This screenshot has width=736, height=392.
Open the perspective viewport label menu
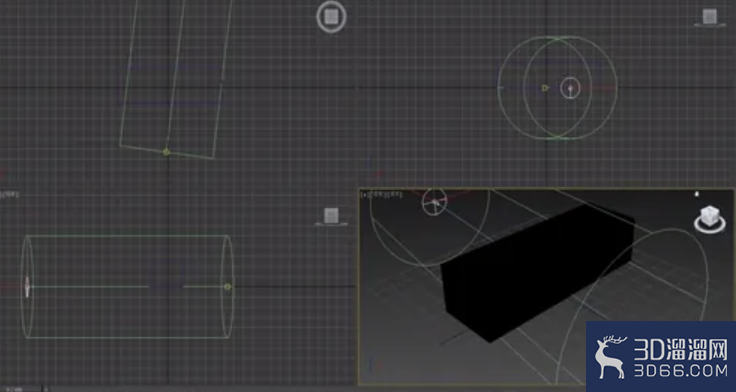(382, 194)
